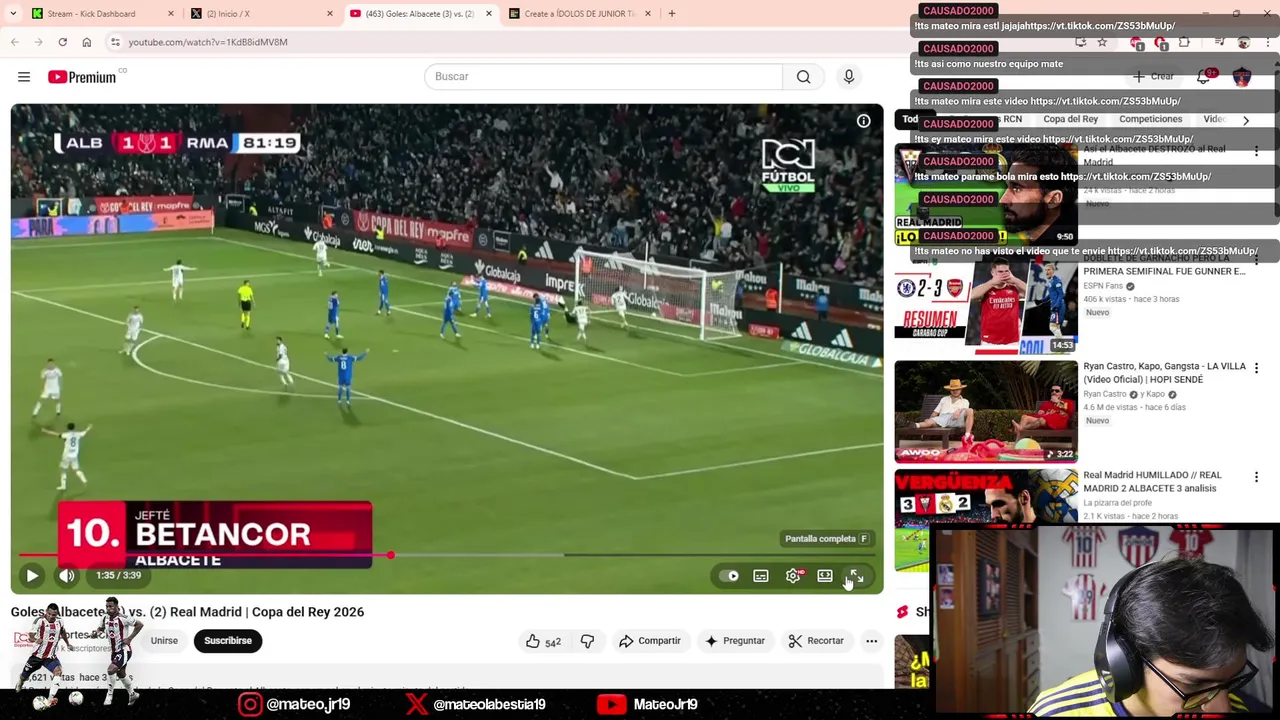This screenshot has height=720, width=1280.
Task: Click the 1:35 / 3:39 time display
Action: point(119,575)
